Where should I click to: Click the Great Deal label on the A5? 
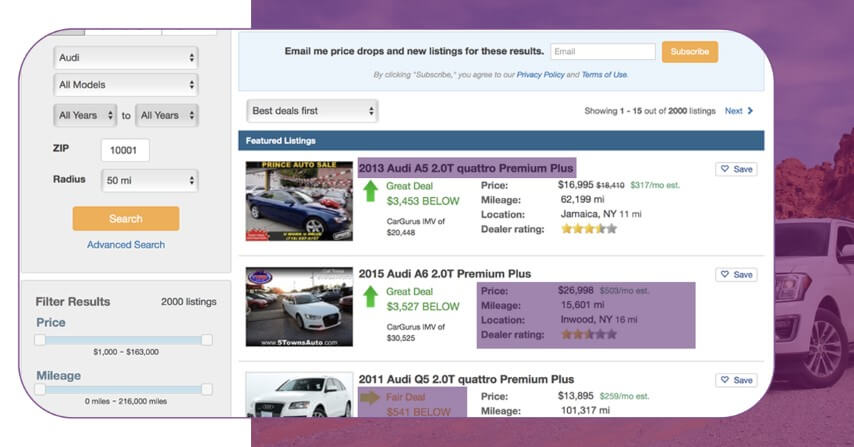coord(410,186)
